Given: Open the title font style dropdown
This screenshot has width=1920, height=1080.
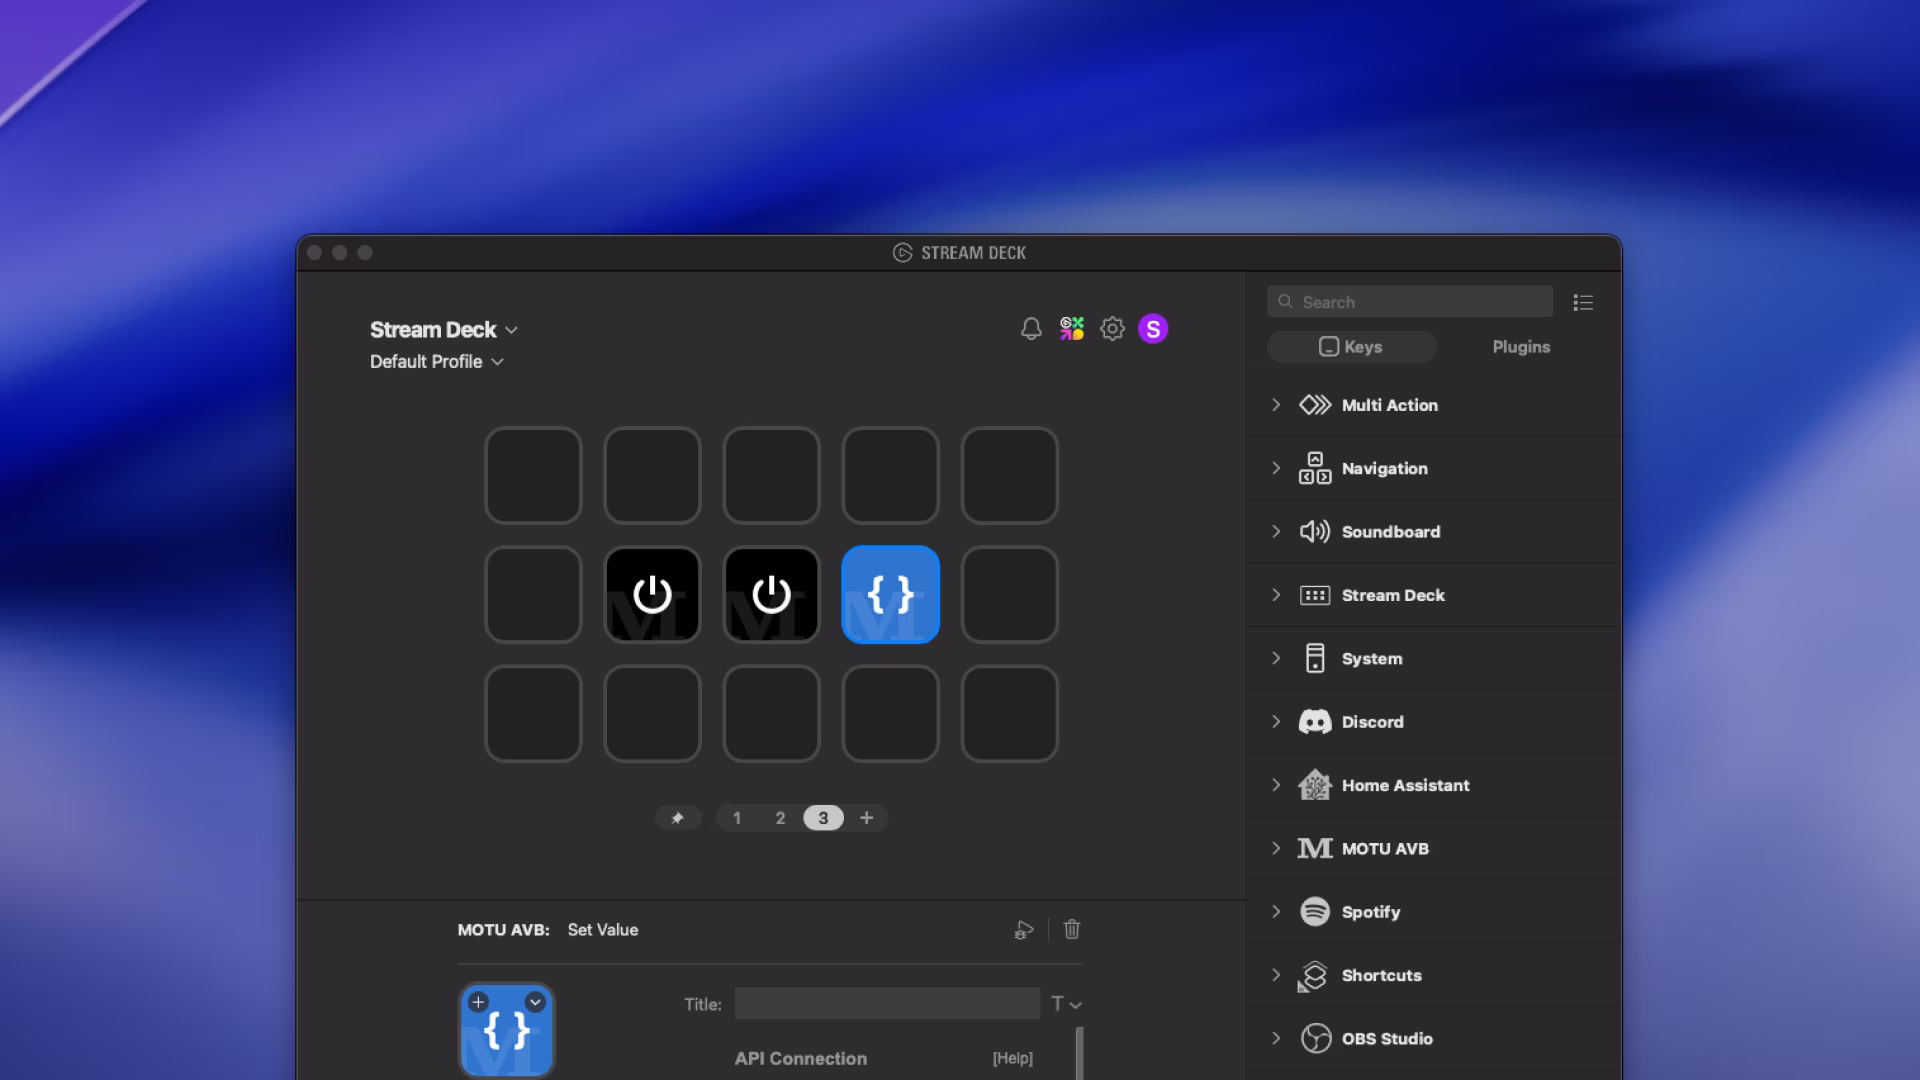Looking at the screenshot, I should [1066, 1004].
